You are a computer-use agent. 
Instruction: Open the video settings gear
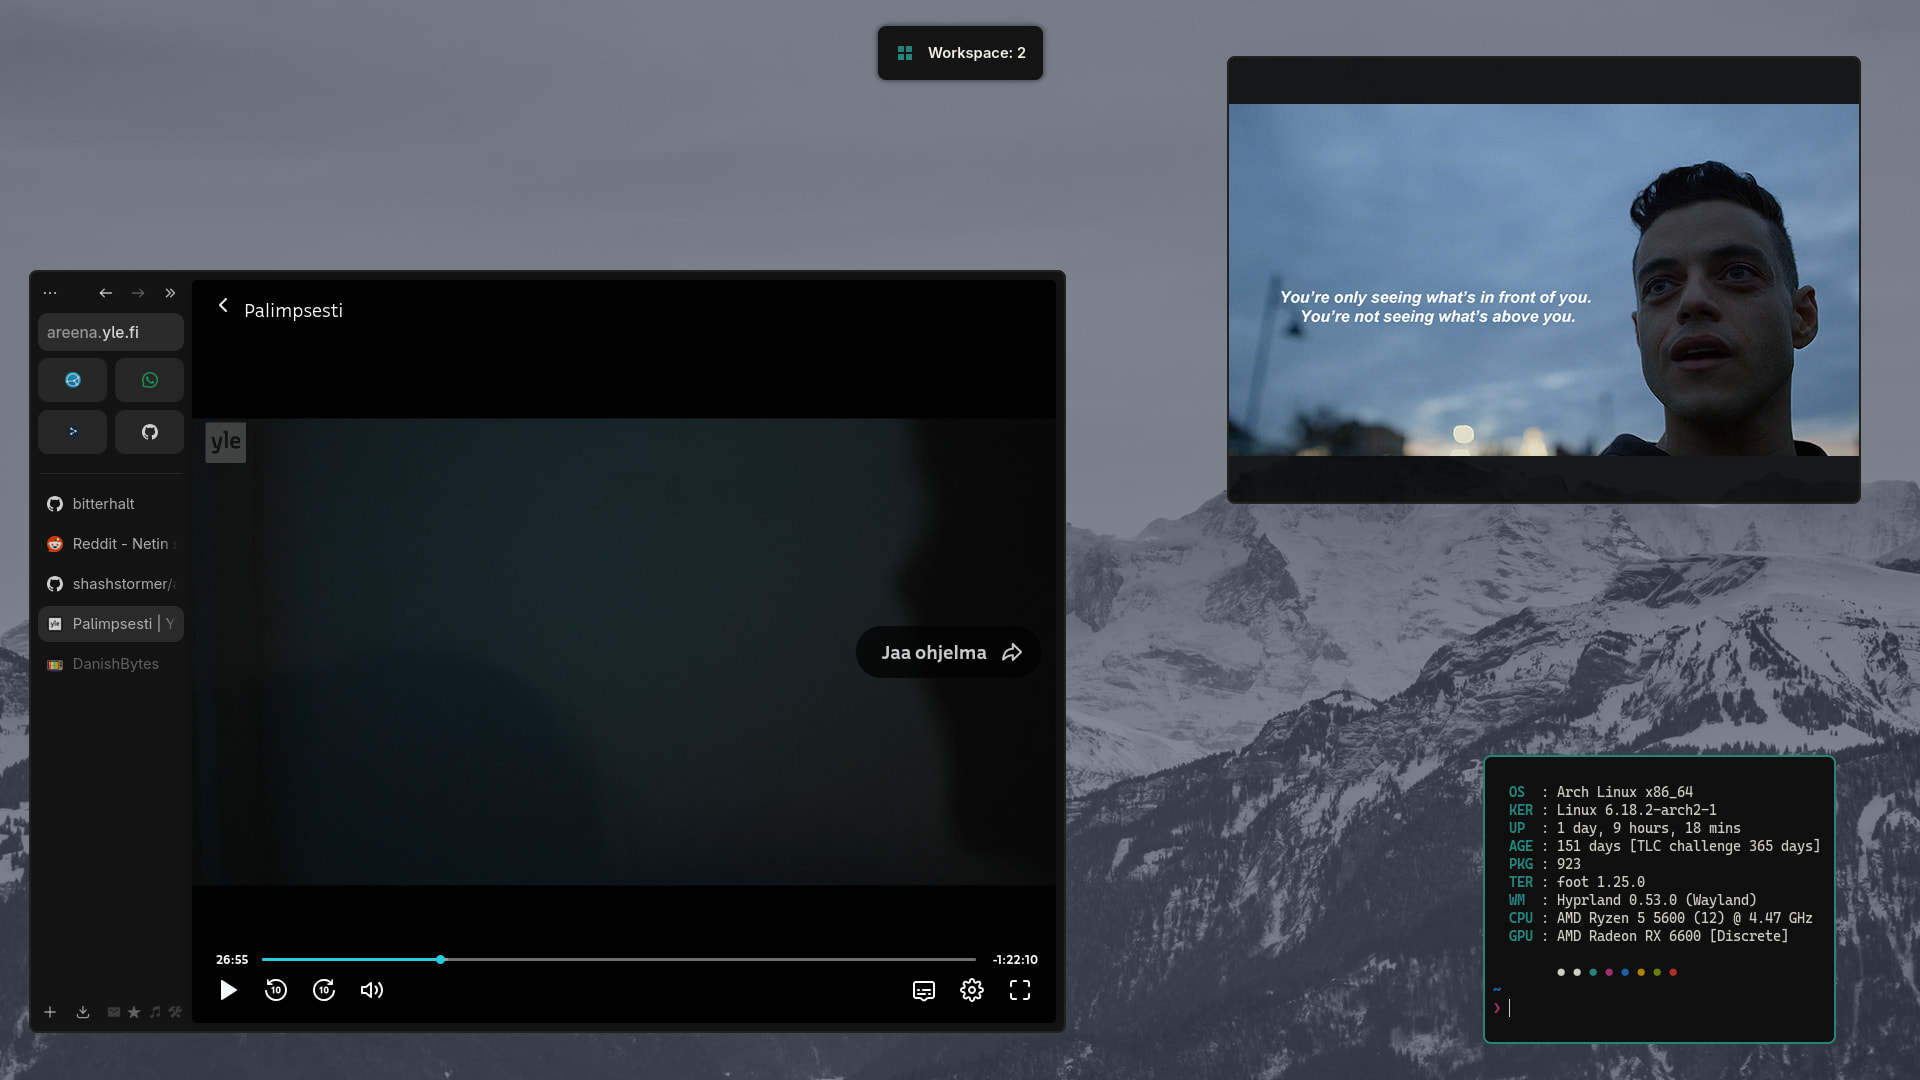972,990
